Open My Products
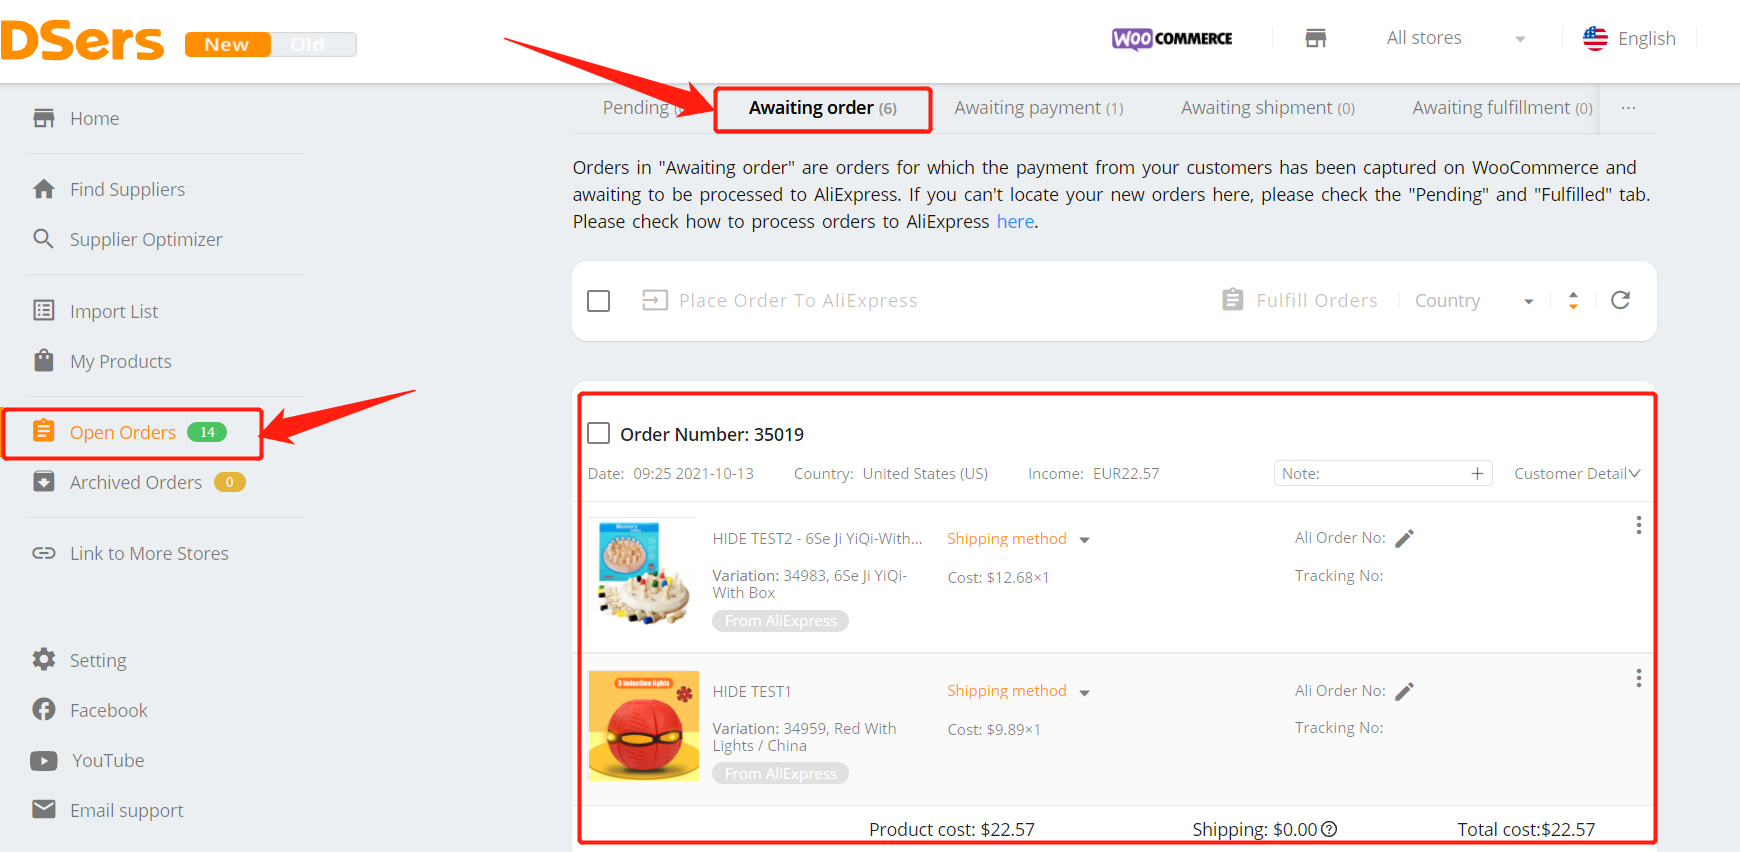This screenshot has width=1740, height=852. coord(120,361)
